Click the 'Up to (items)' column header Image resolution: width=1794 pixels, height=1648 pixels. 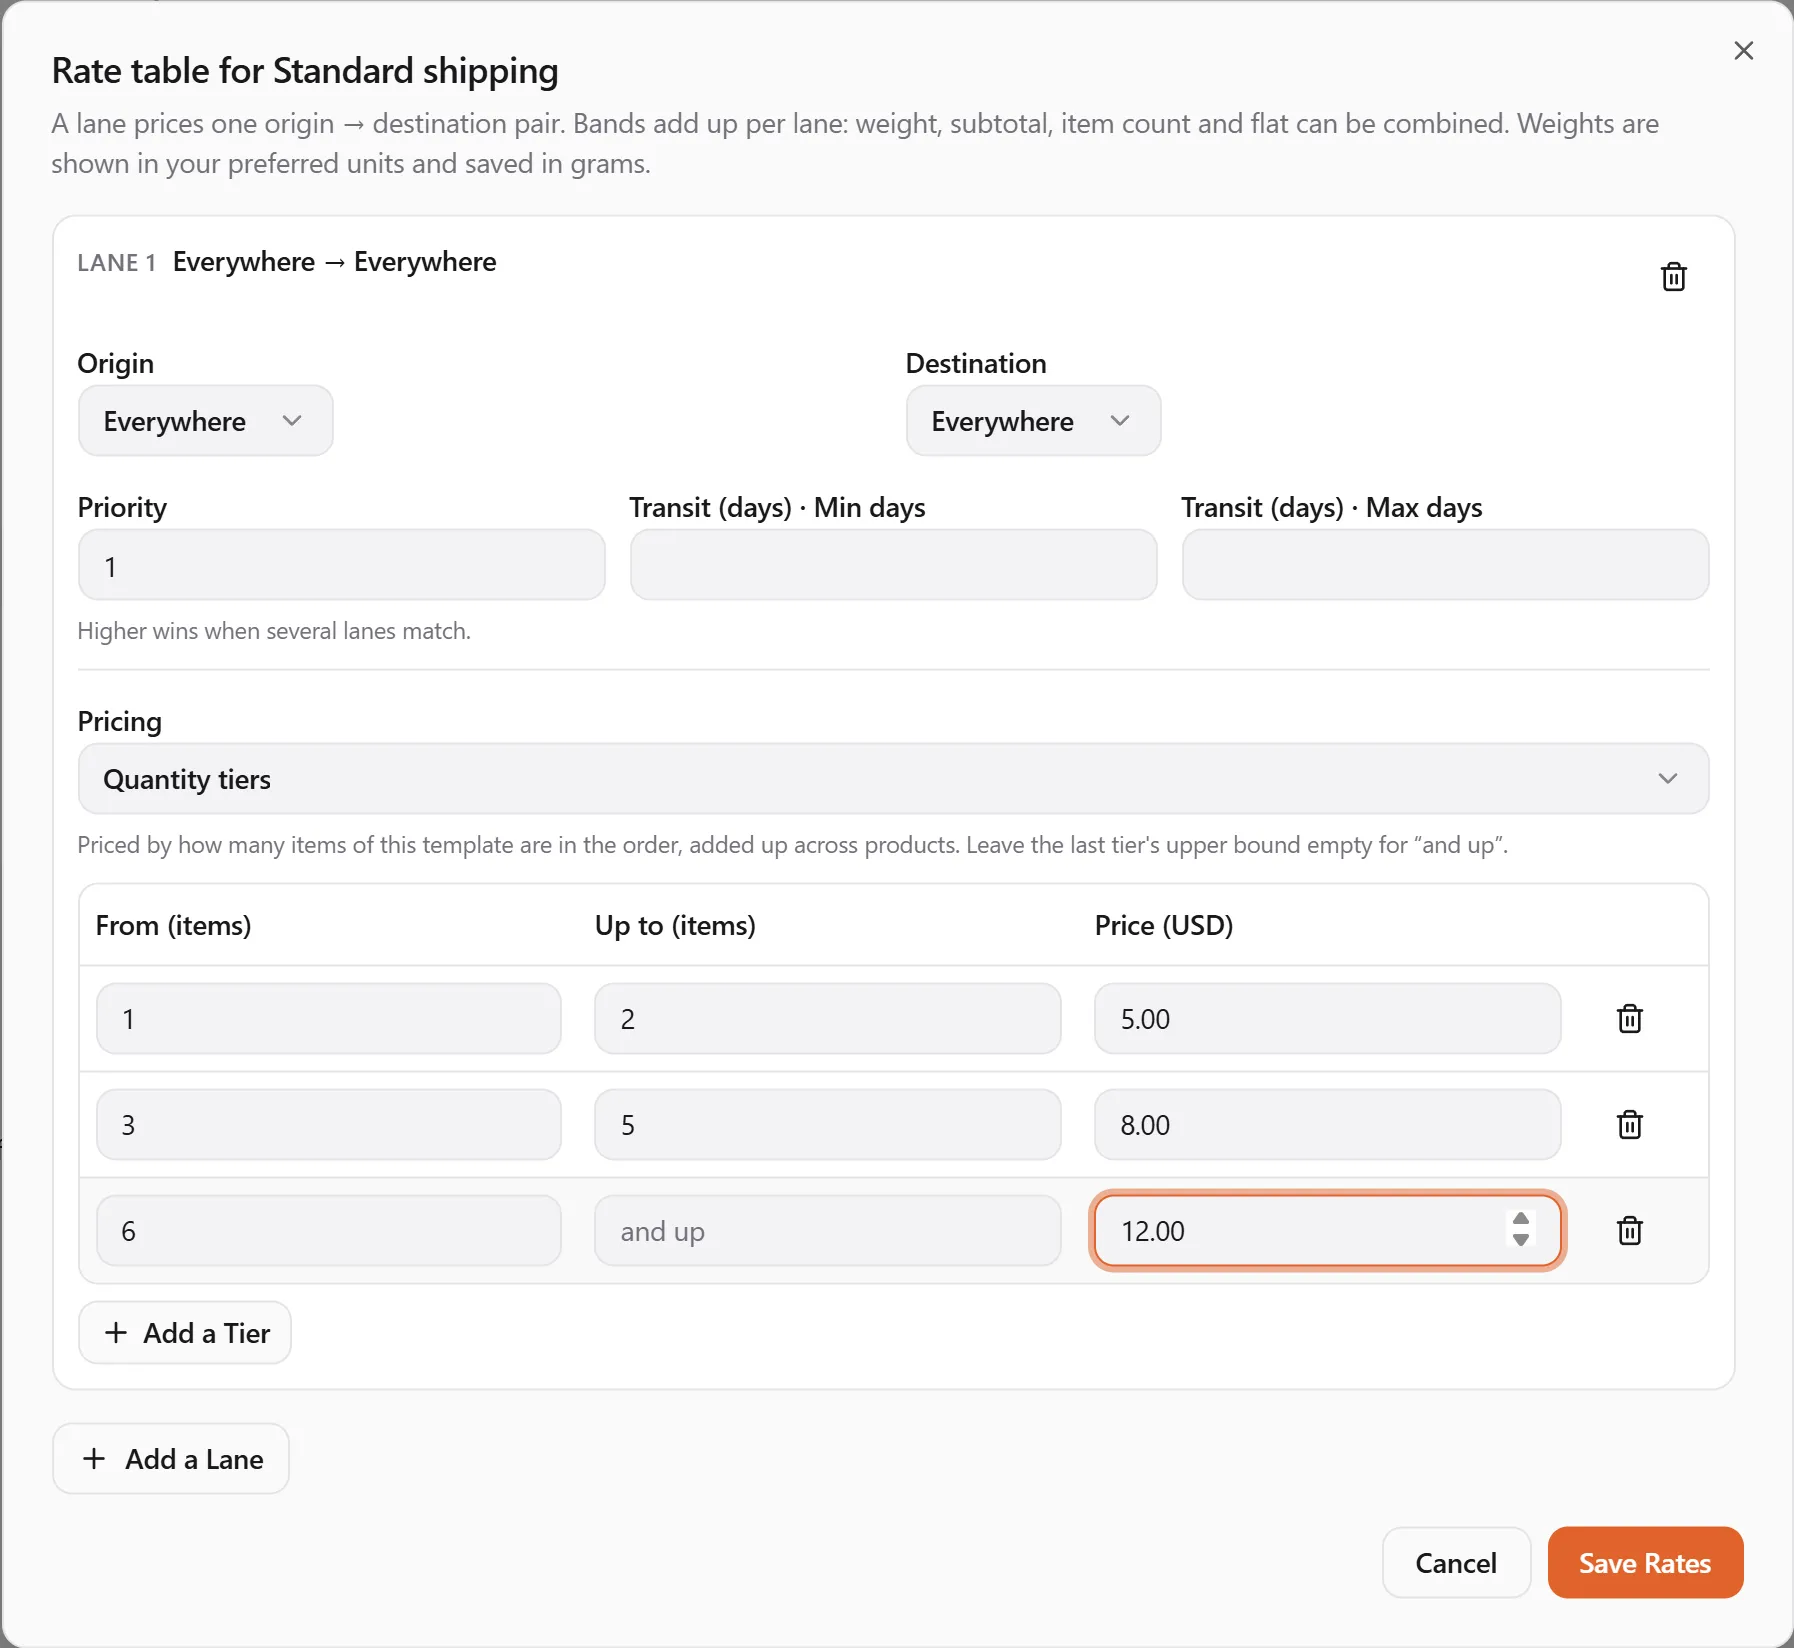tap(675, 926)
